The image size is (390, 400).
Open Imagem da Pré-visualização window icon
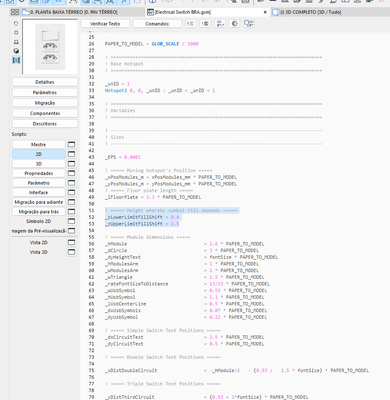coord(71,231)
